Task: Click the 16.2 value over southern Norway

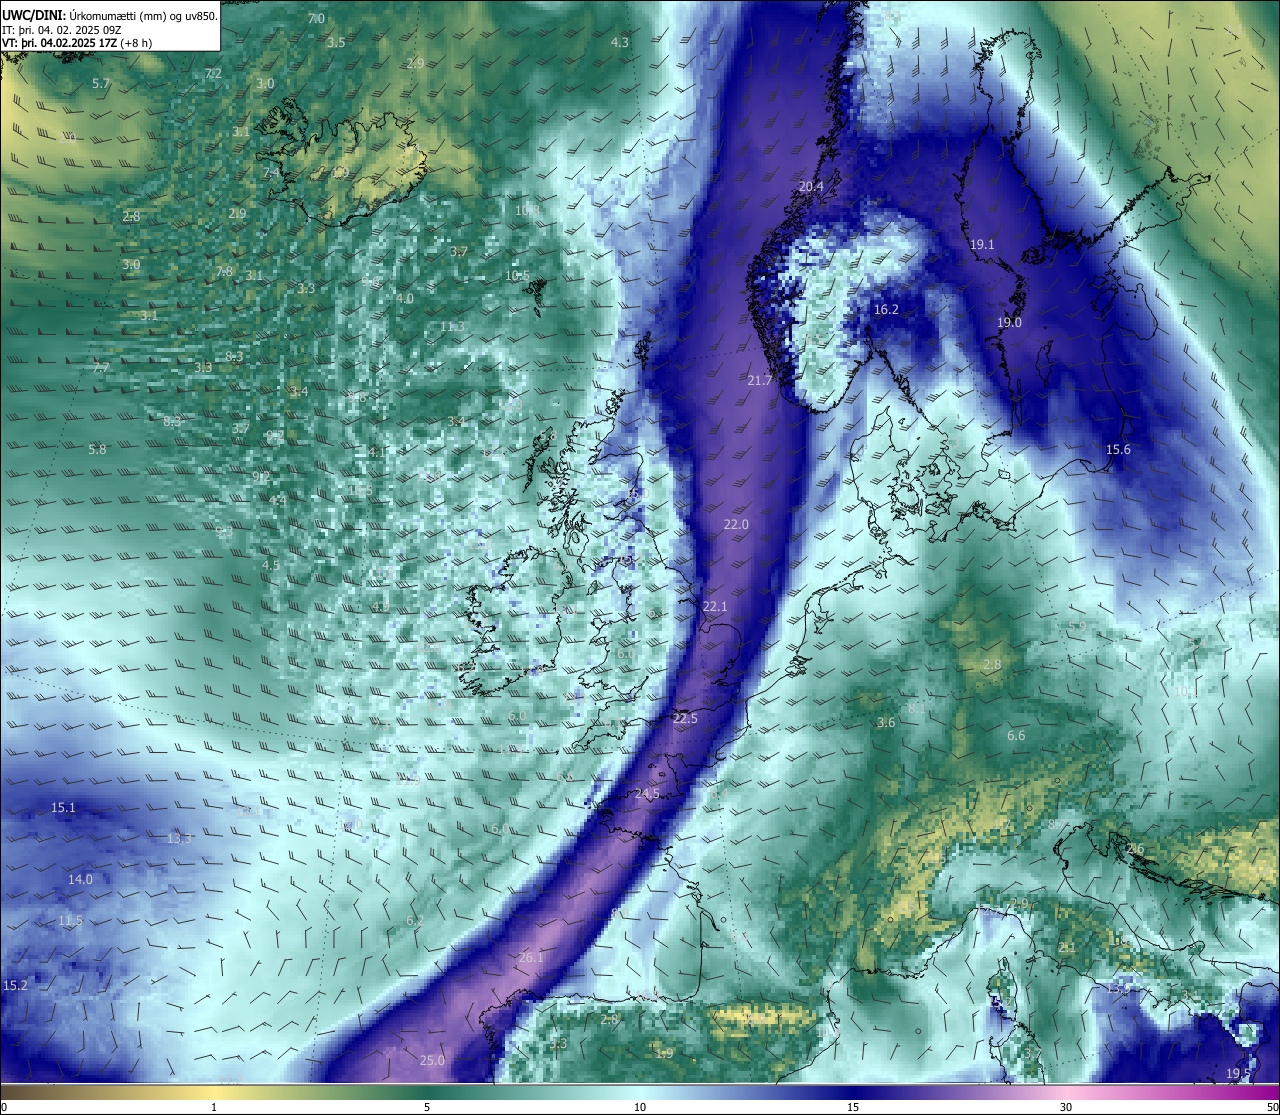Action: click(886, 310)
